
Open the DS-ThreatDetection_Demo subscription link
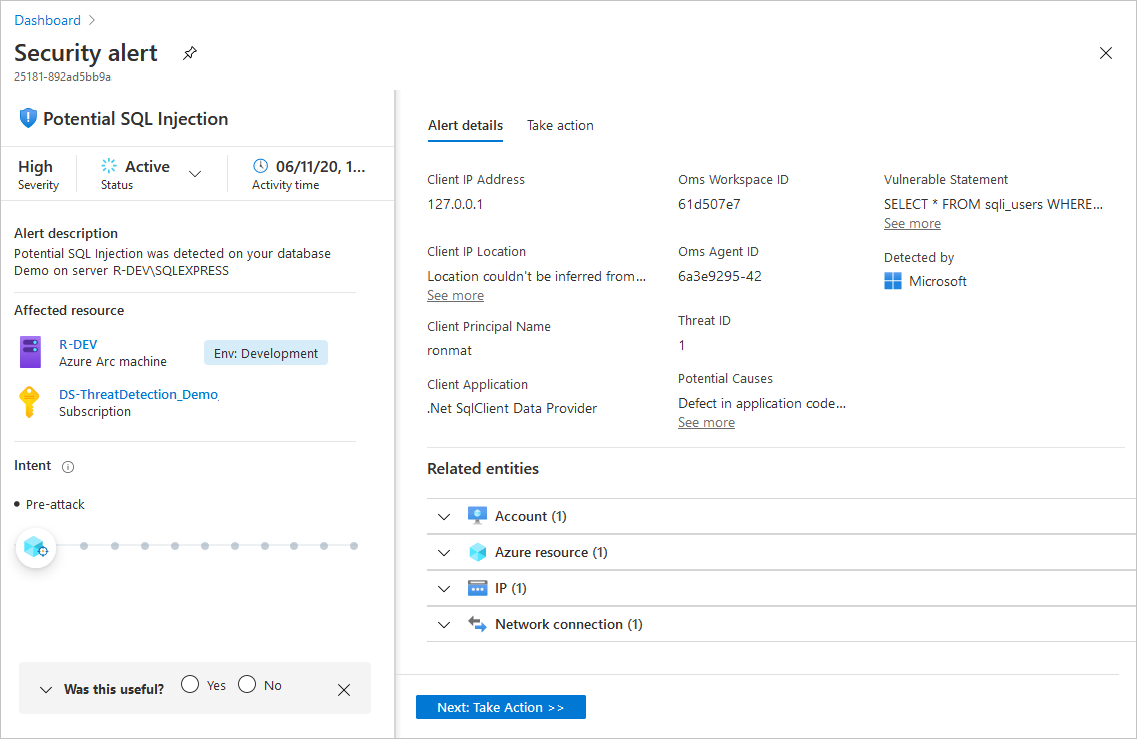(x=138, y=395)
